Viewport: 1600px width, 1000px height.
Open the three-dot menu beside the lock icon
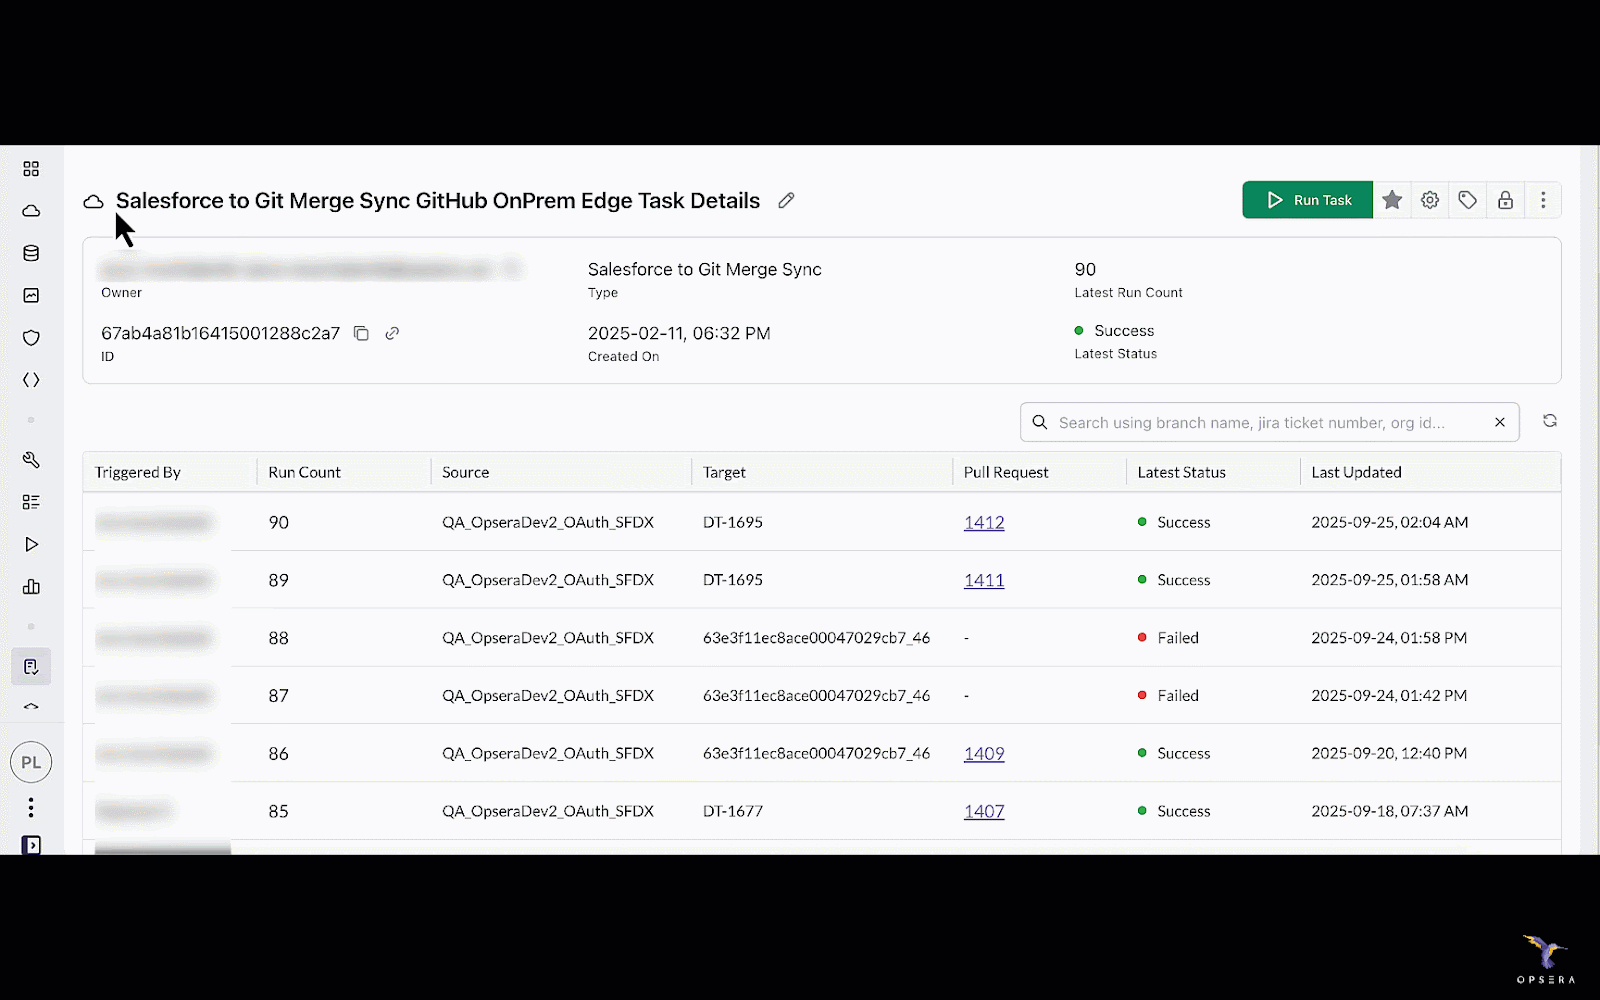click(x=1543, y=200)
